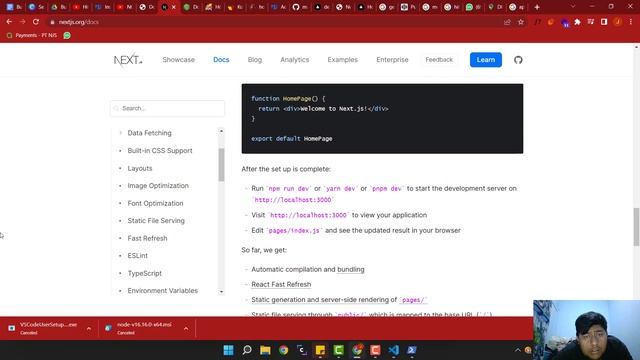Open Layouts docs page
The height and width of the screenshot is (360, 640).
click(x=140, y=168)
